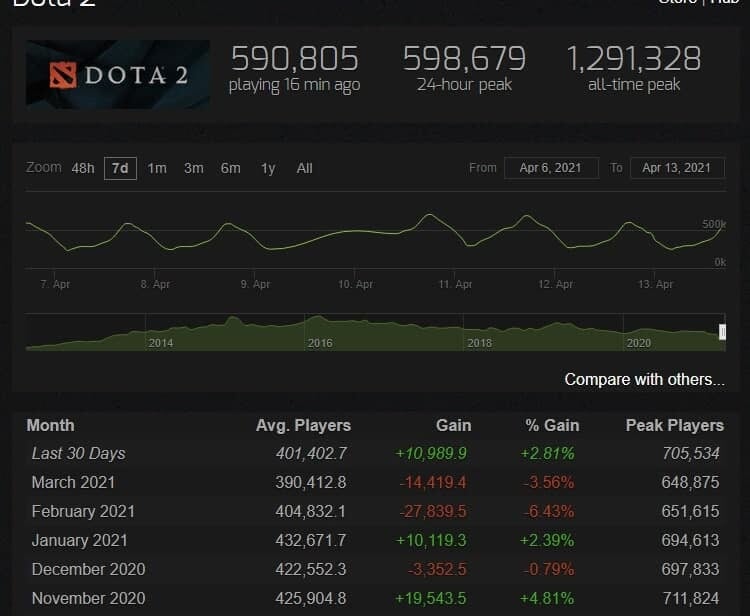
Task: Zoom chart to 1y
Action: 268,168
